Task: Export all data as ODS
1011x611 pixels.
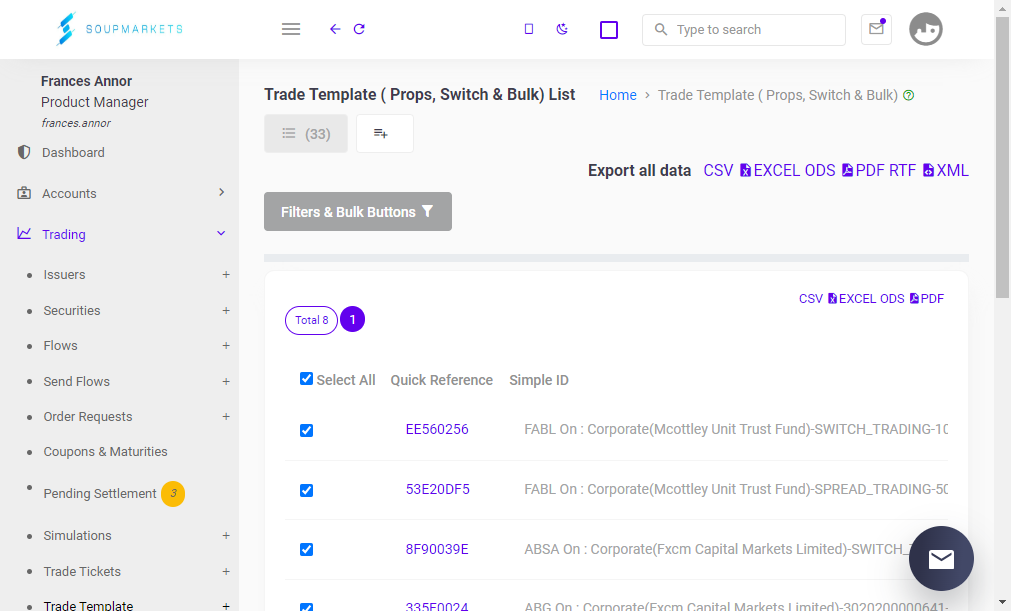Action: (x=820, y=170)
